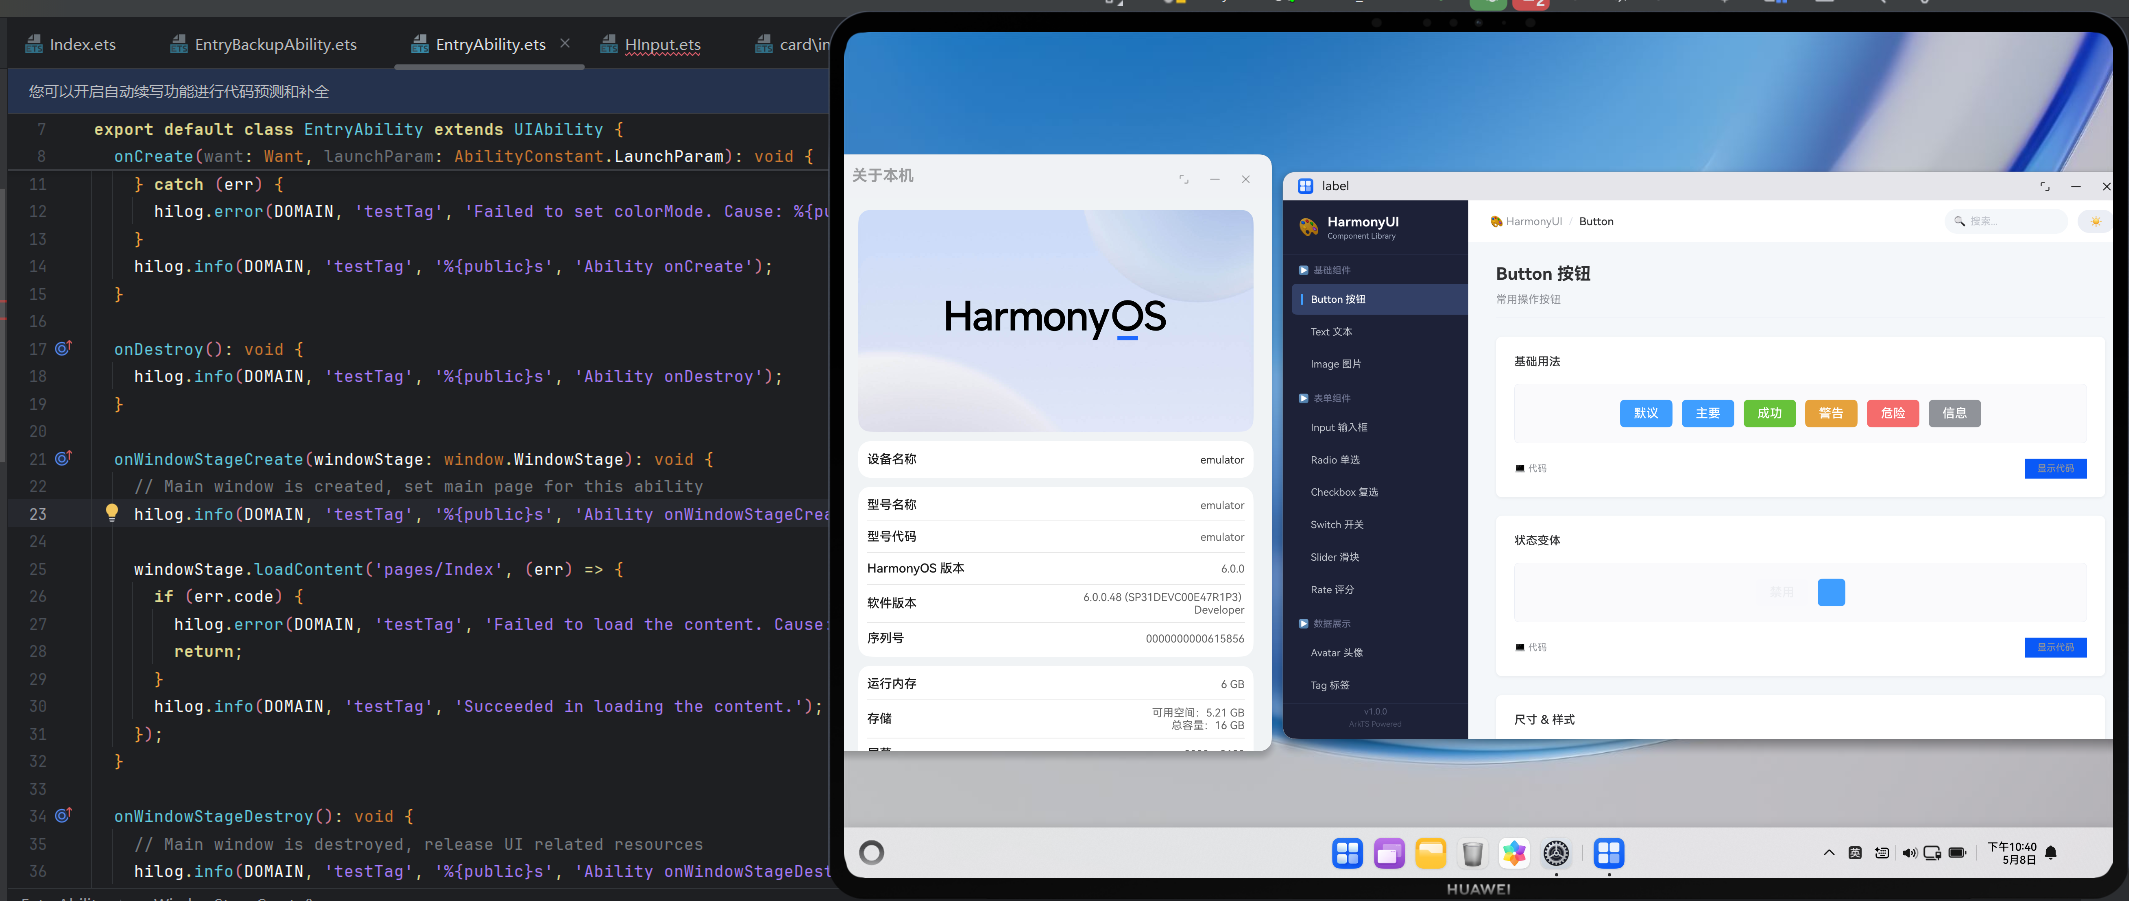Click the blue 主要 demo button
The width and height of the screenshot is (2129, 901).
tap(1708, 413)
